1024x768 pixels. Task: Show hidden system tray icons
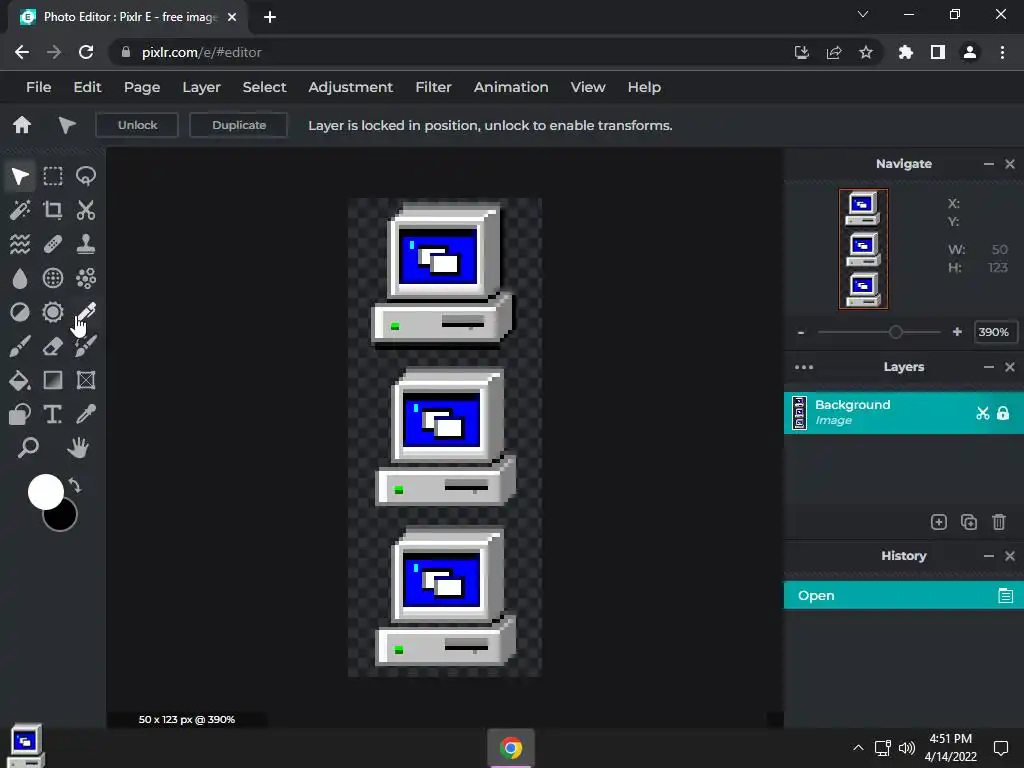[x=859, y=748]
